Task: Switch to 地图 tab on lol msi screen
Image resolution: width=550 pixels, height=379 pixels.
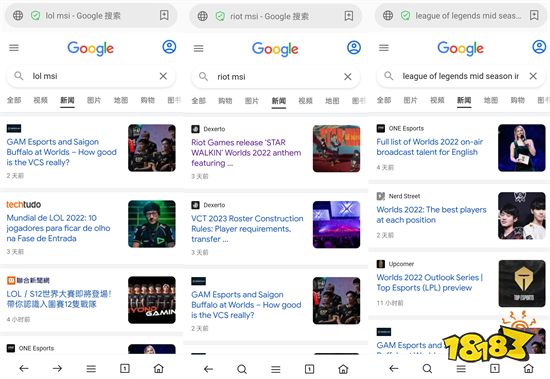Action: click(121, 100)
